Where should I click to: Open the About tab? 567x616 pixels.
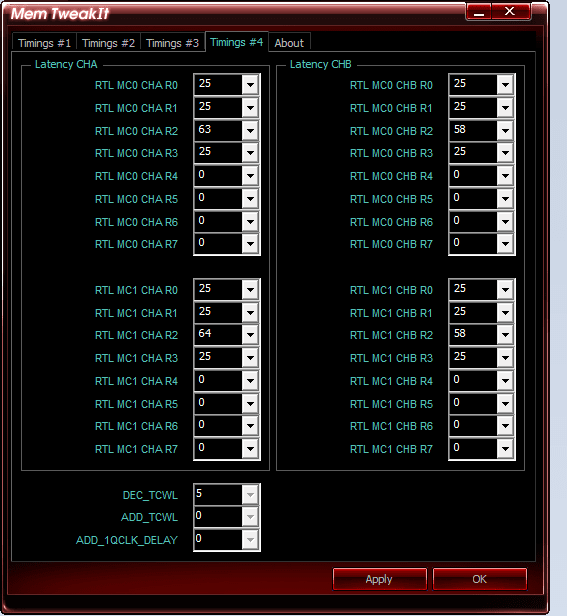click(x=289, y=43)
